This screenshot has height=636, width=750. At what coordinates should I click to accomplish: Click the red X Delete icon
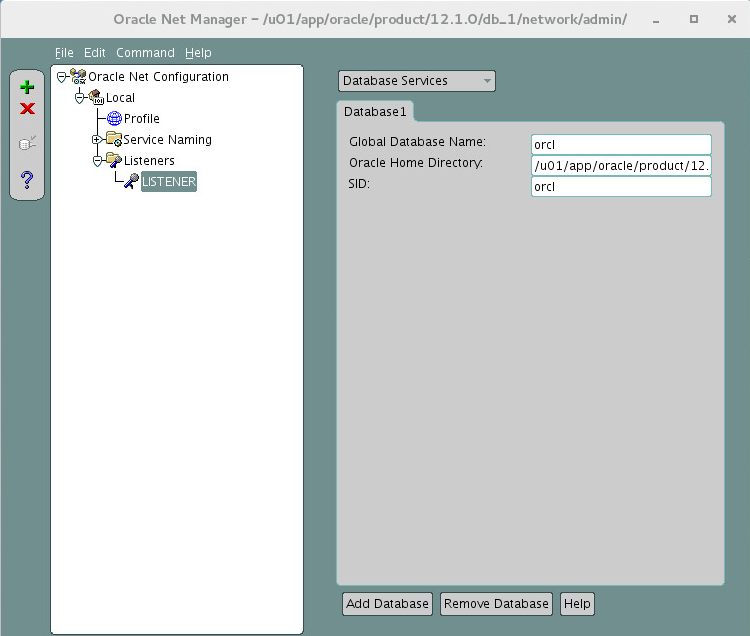pyautogui.click(x=27, y=109)
